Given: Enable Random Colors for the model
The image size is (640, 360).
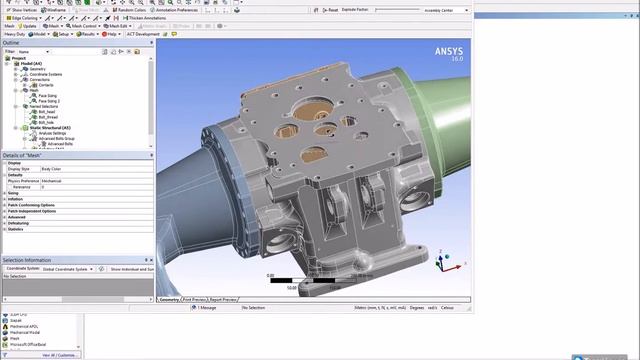Looking at the screenshot, I should (x=129, y=10).
